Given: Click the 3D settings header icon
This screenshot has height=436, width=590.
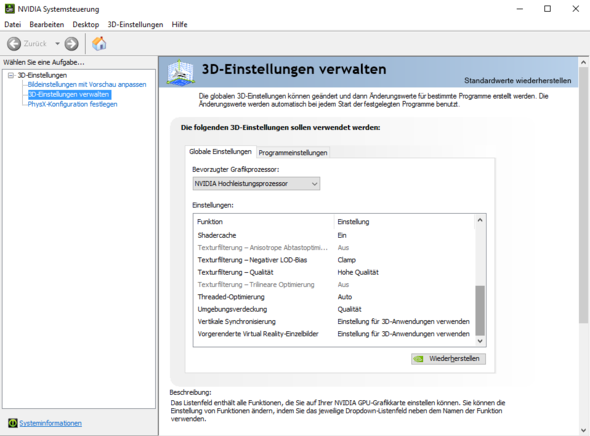Looking at the screenshot, I should [181, 72].
